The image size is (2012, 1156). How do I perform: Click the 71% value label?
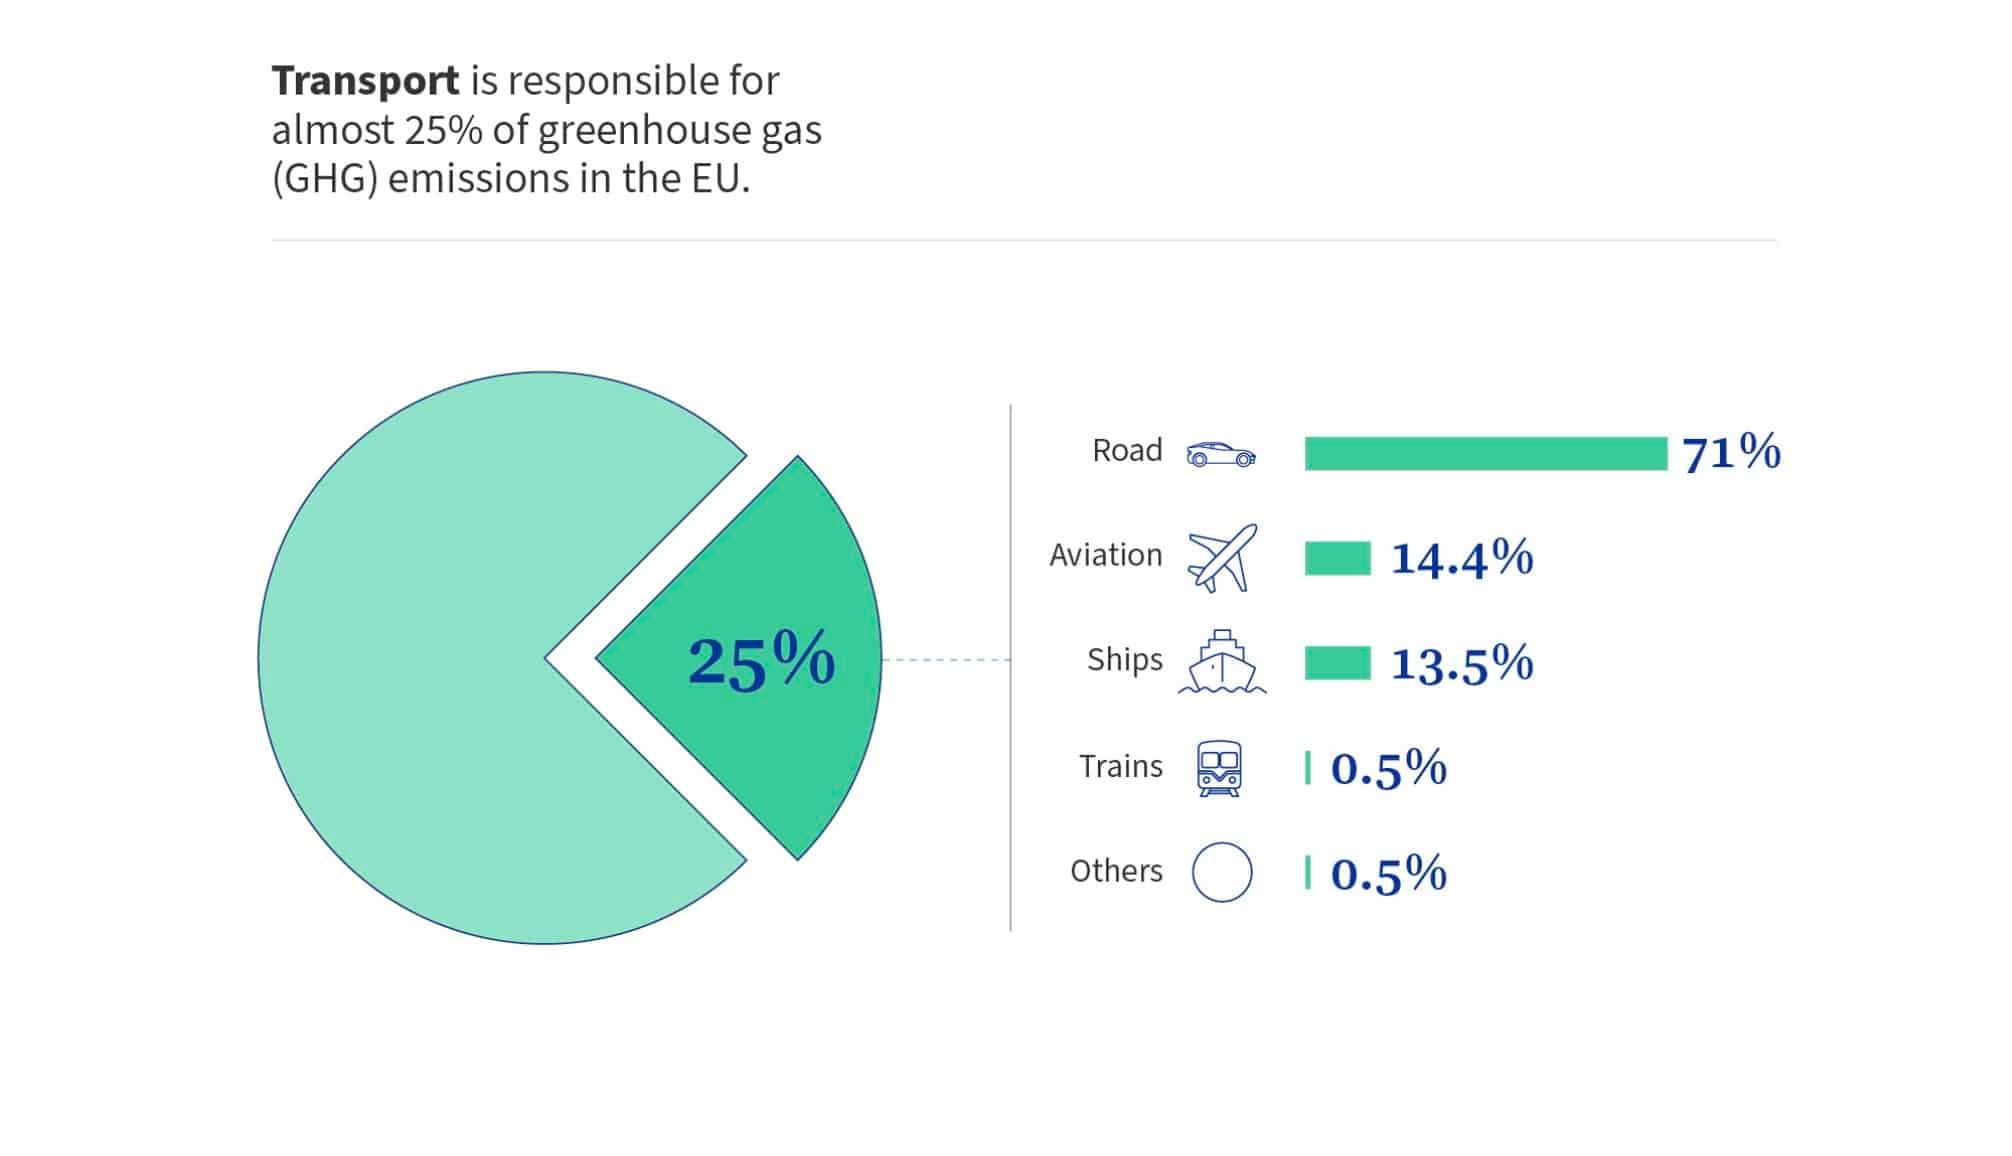click(x=1731, y=453)
